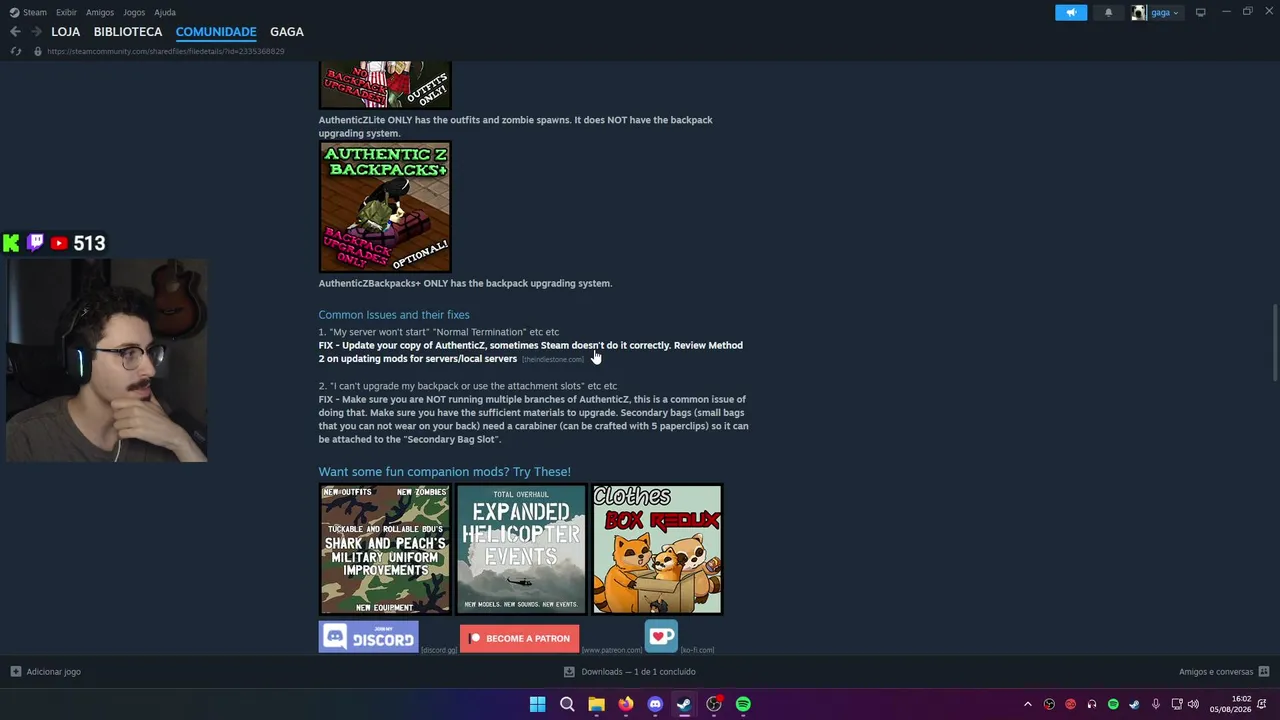
Task: Go to the BIBLIOTECA tab
Action: (128, 32)
